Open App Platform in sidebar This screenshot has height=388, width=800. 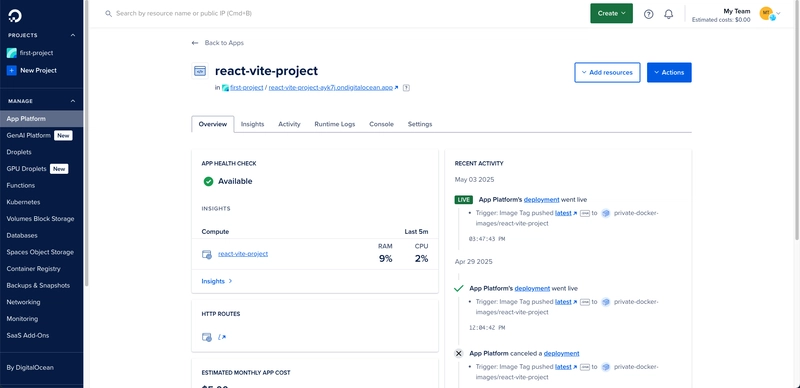(x=41, y=119)
